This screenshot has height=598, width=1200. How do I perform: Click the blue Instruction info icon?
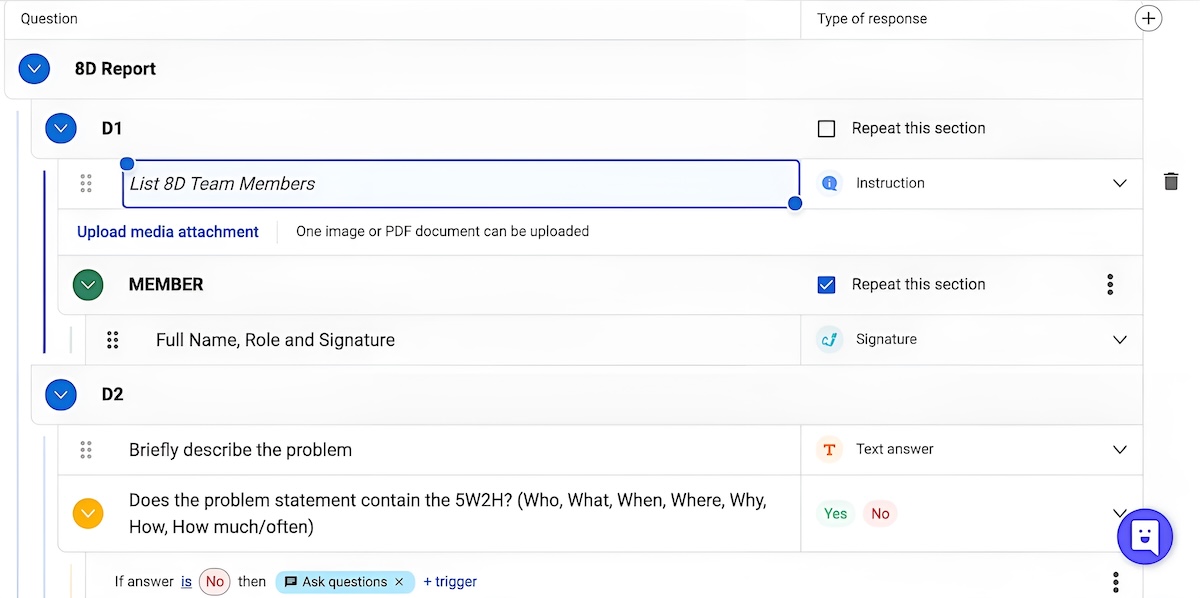tap(829, 183)
